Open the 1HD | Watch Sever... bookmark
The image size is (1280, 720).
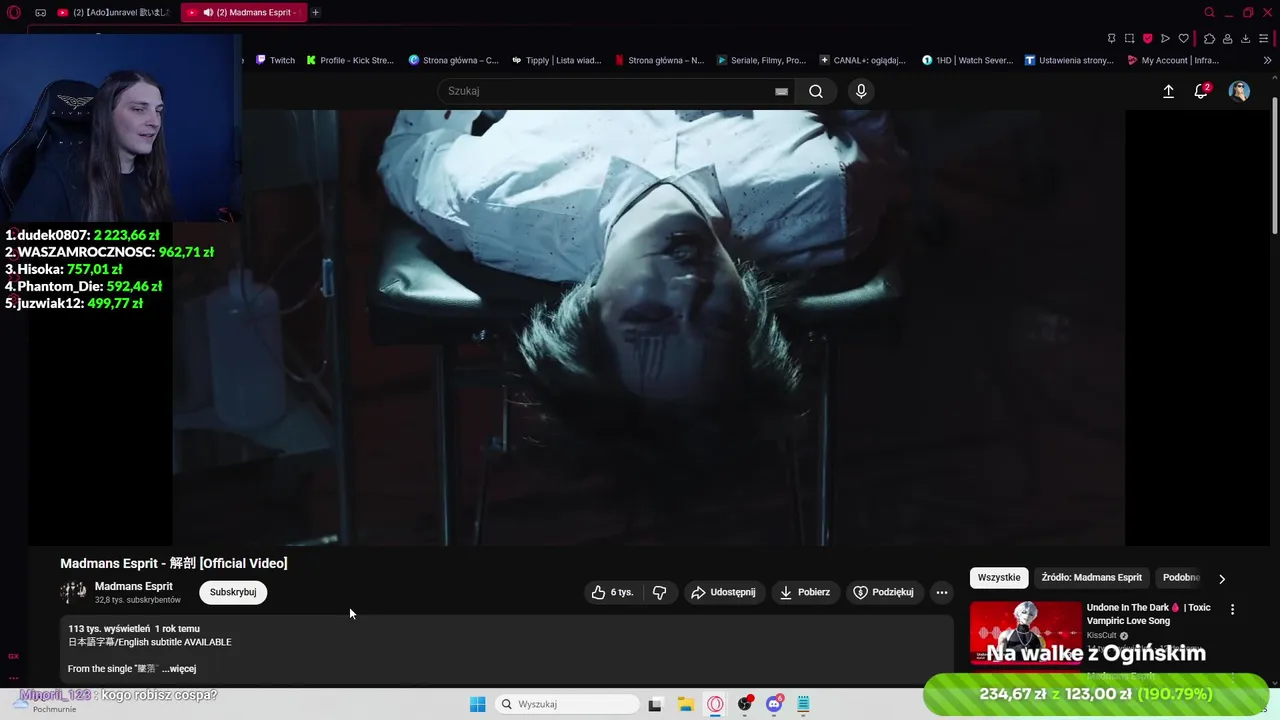click(x=967, y=60)
